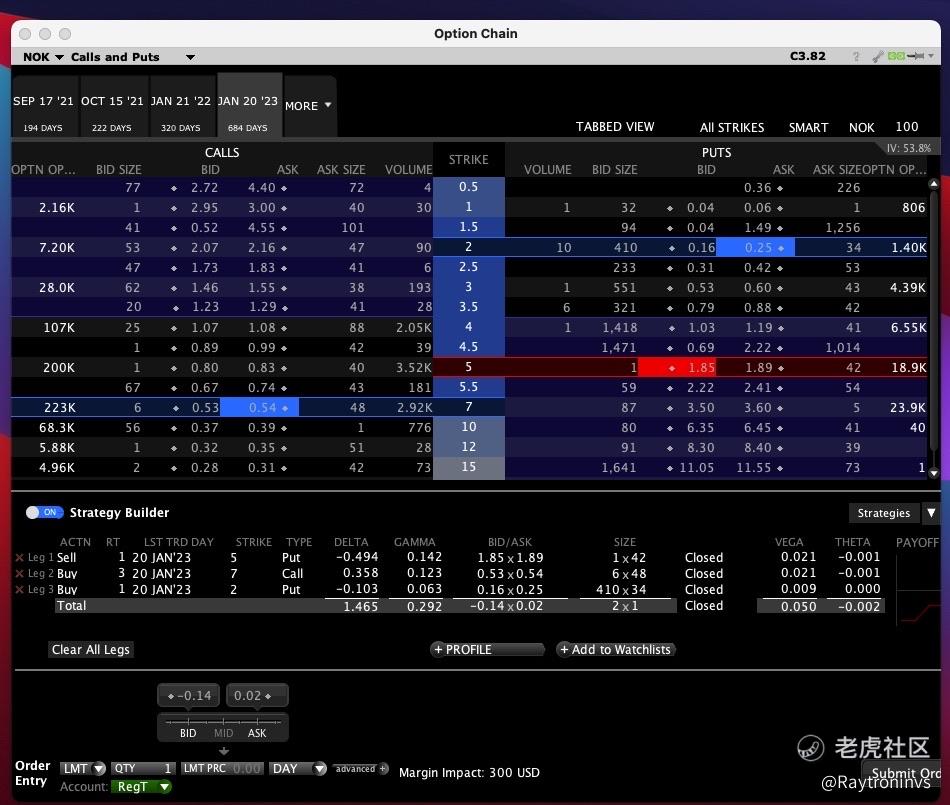Select strike 7 in the strike column
This screenshot has height=805, width=950.
(468, 407)
